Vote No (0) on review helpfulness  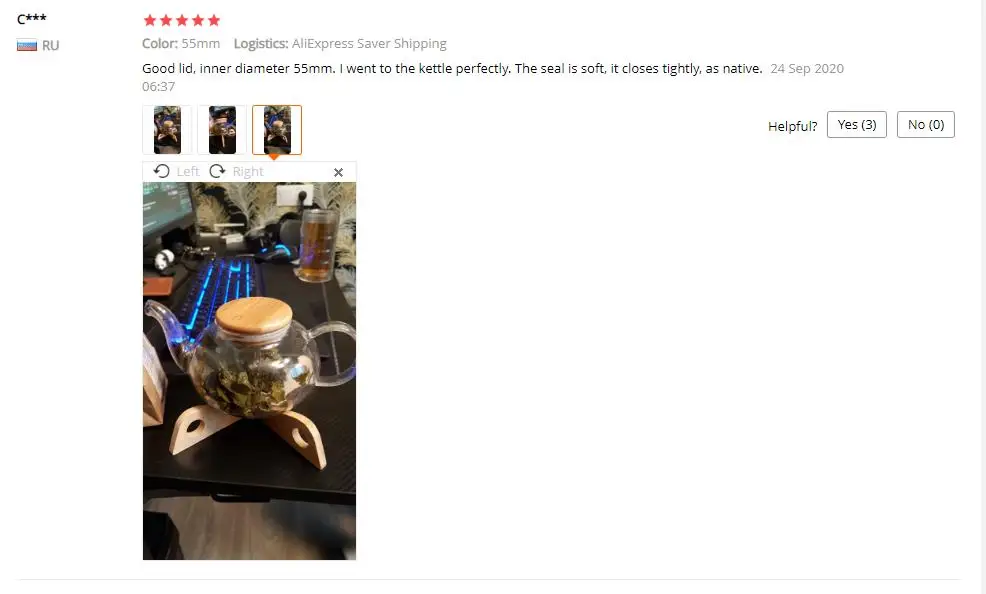tap(926, 124)
